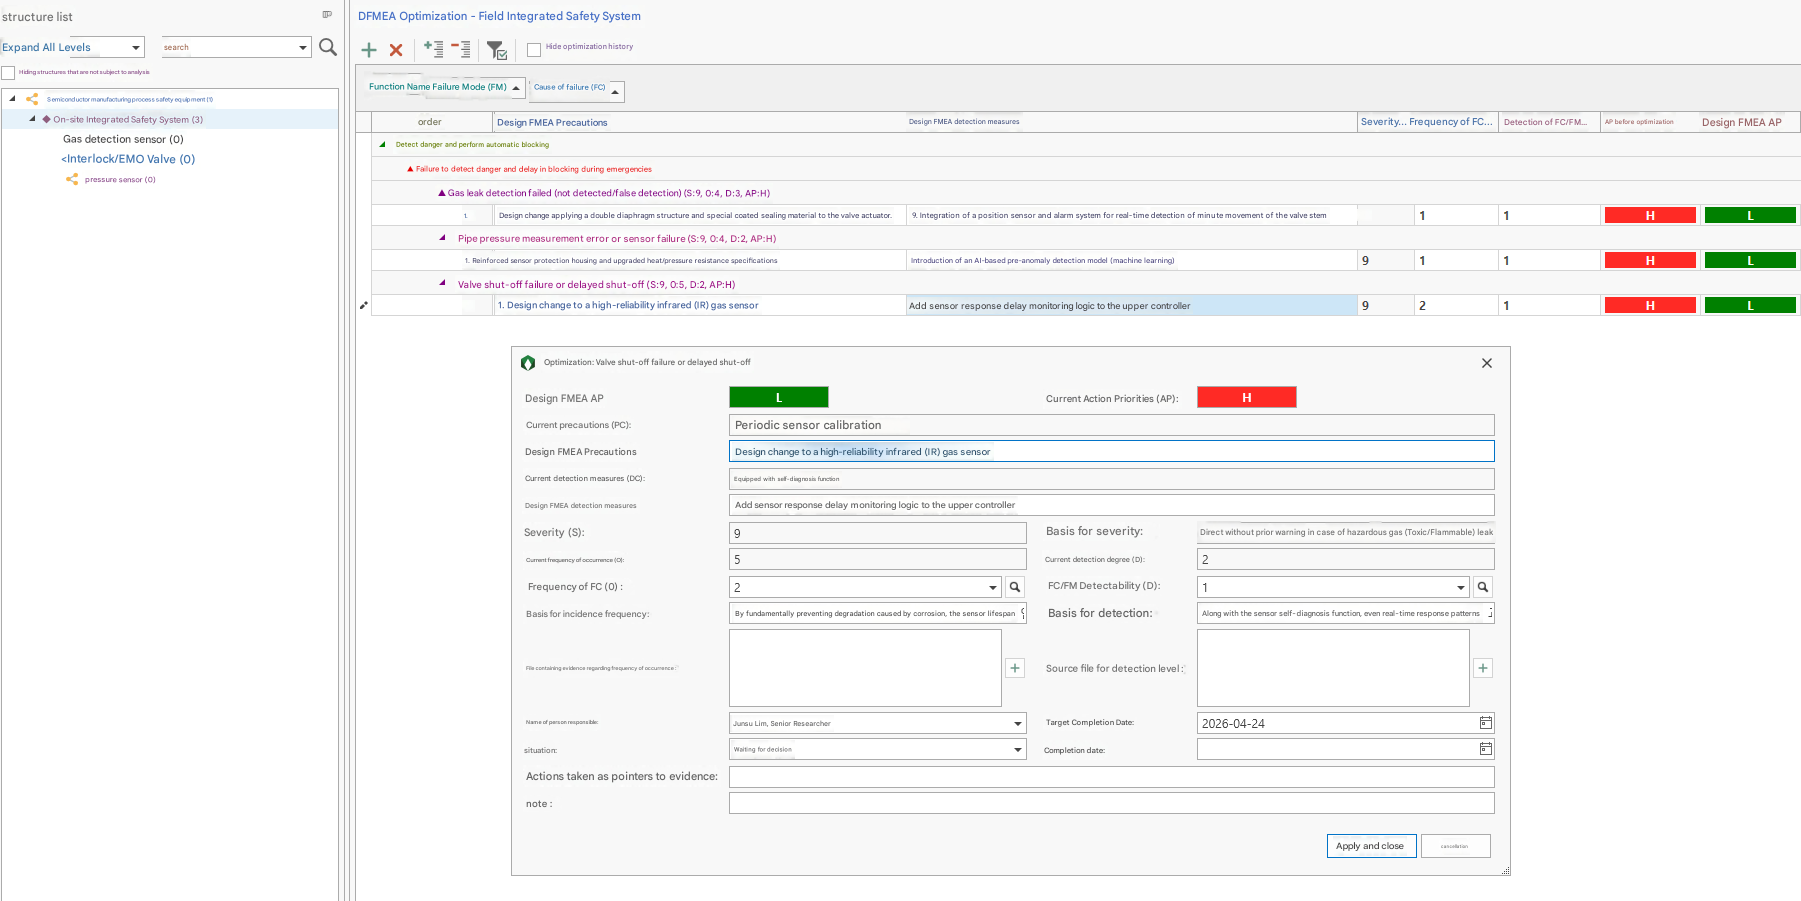Click the 'Introduction of an AI-based pre-anomaly detection model' cell
The image size is (1801, 901).
click(x=1131, y=260)
